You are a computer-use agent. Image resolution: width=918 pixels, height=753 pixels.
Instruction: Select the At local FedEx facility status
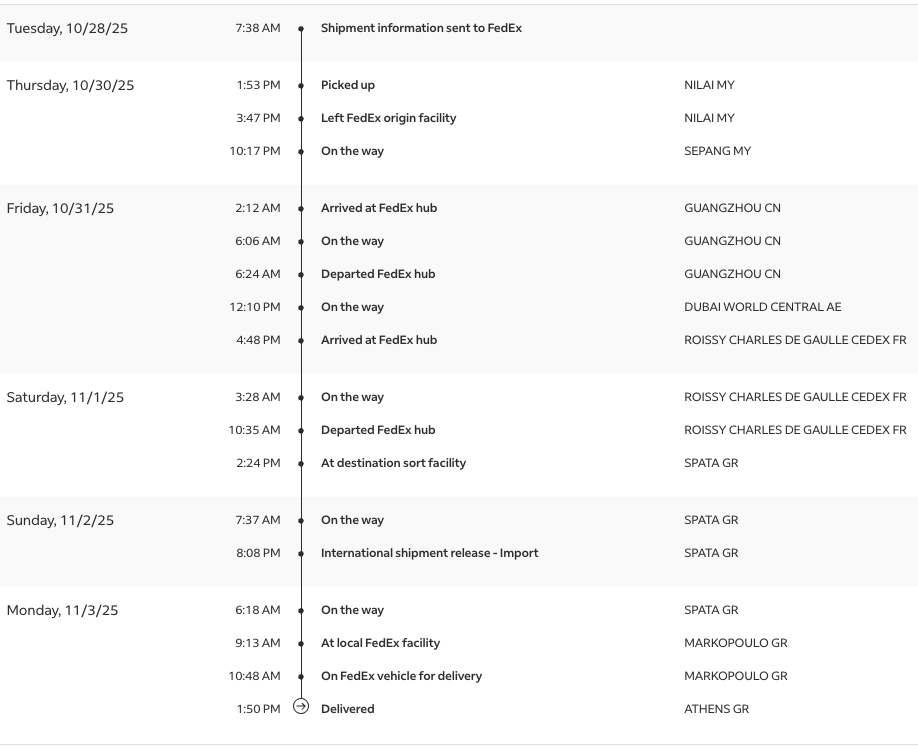380,643
